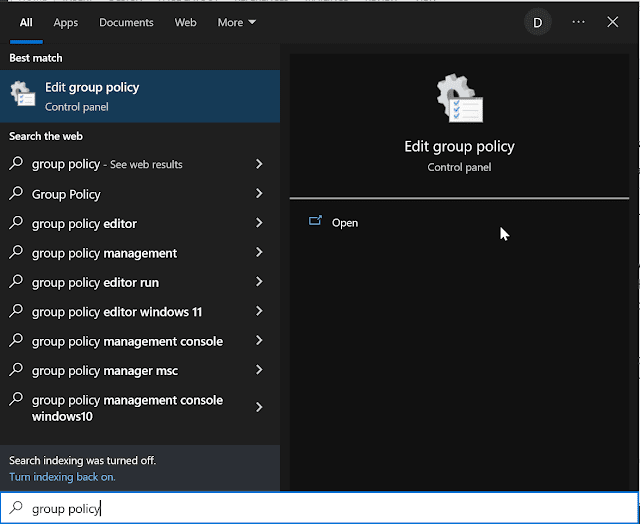Click the Open external-window icon
The width and height of the screenshot is (640, 524).
315,221
